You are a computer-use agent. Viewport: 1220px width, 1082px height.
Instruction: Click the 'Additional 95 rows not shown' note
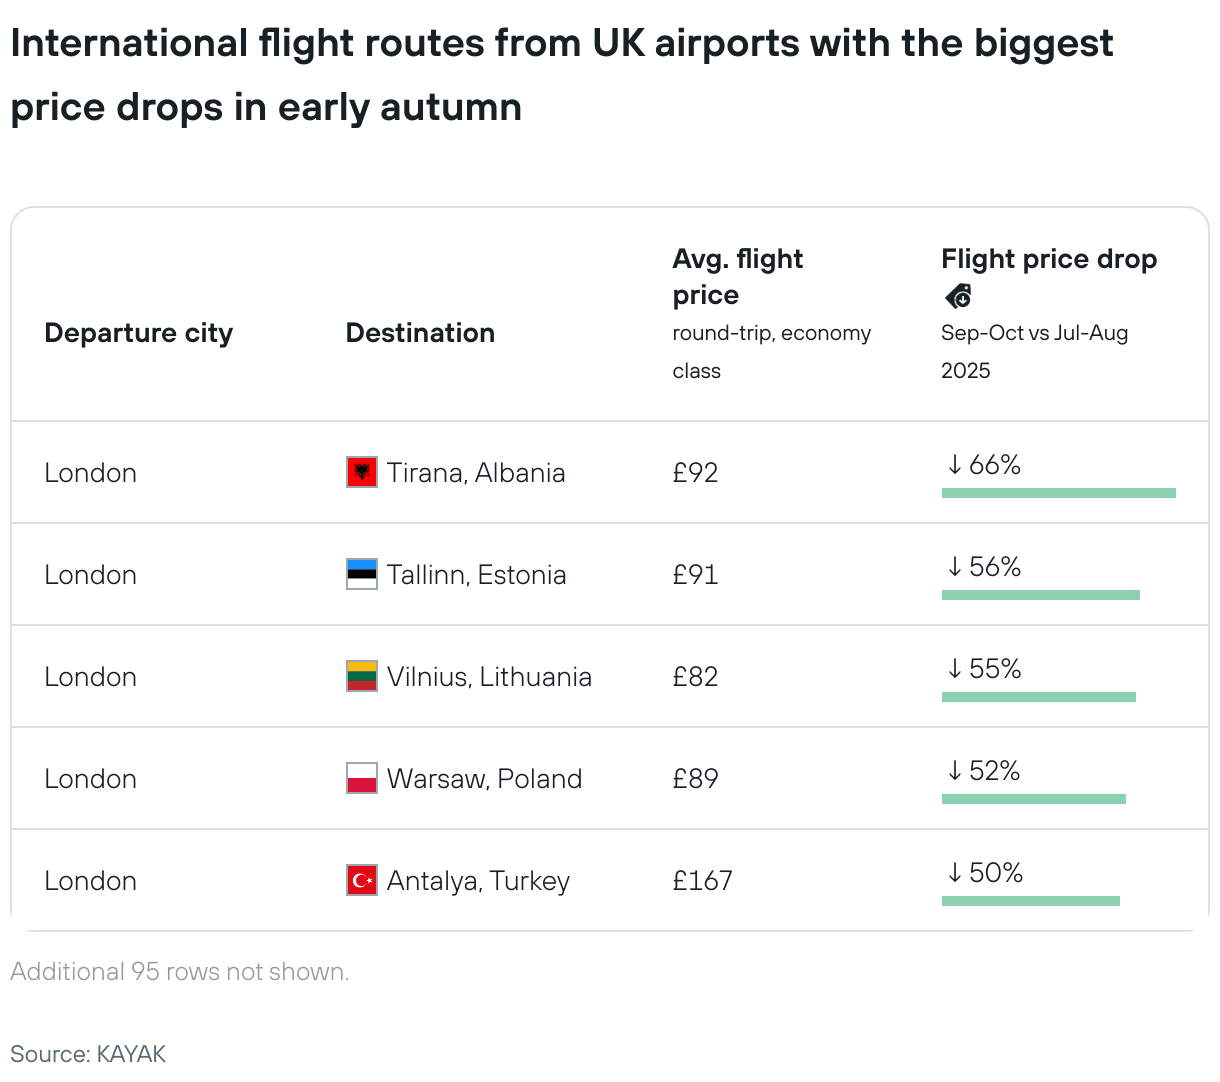pos(180,972)
